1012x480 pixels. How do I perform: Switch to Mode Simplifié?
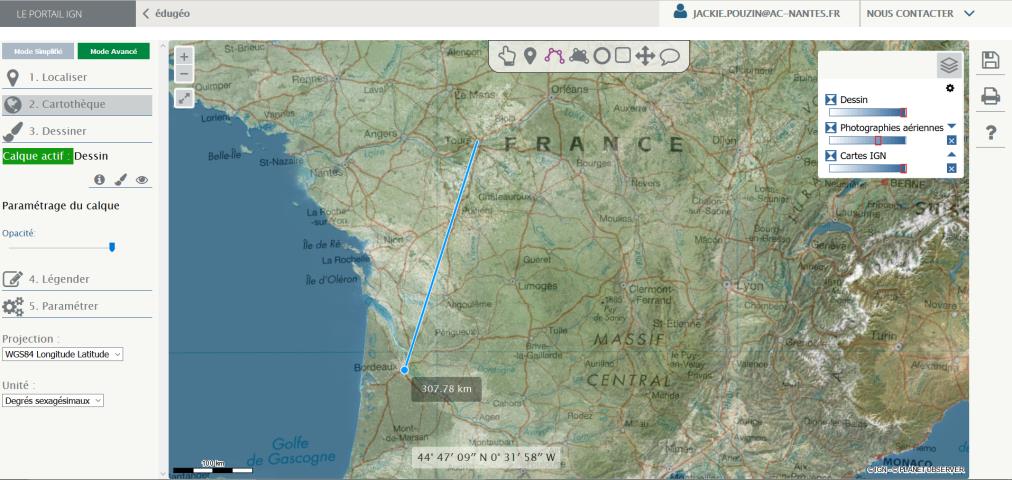[38, 51]
